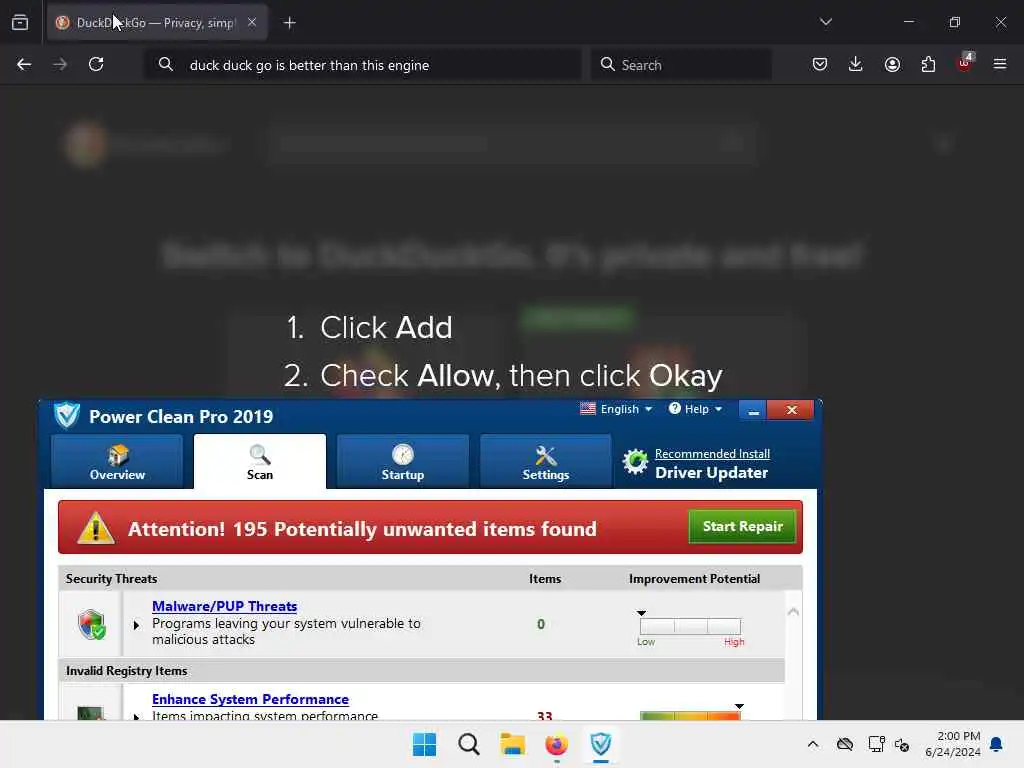The image size is (1024, 768).
Task: Click the address bar with duck duck go text
Action: tap(362, 65)
